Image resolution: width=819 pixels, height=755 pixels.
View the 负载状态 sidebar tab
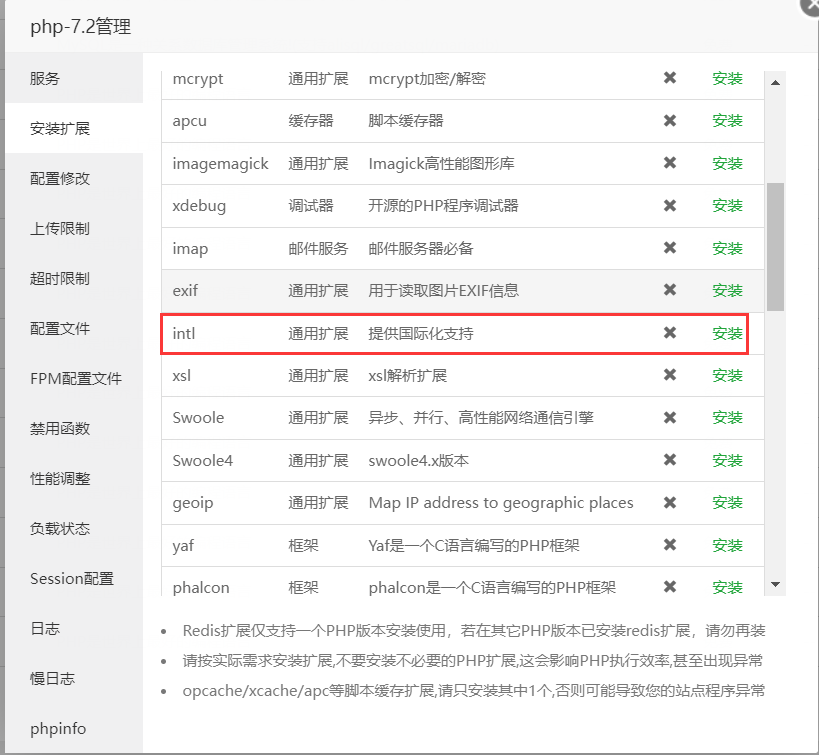pos(74,529)
